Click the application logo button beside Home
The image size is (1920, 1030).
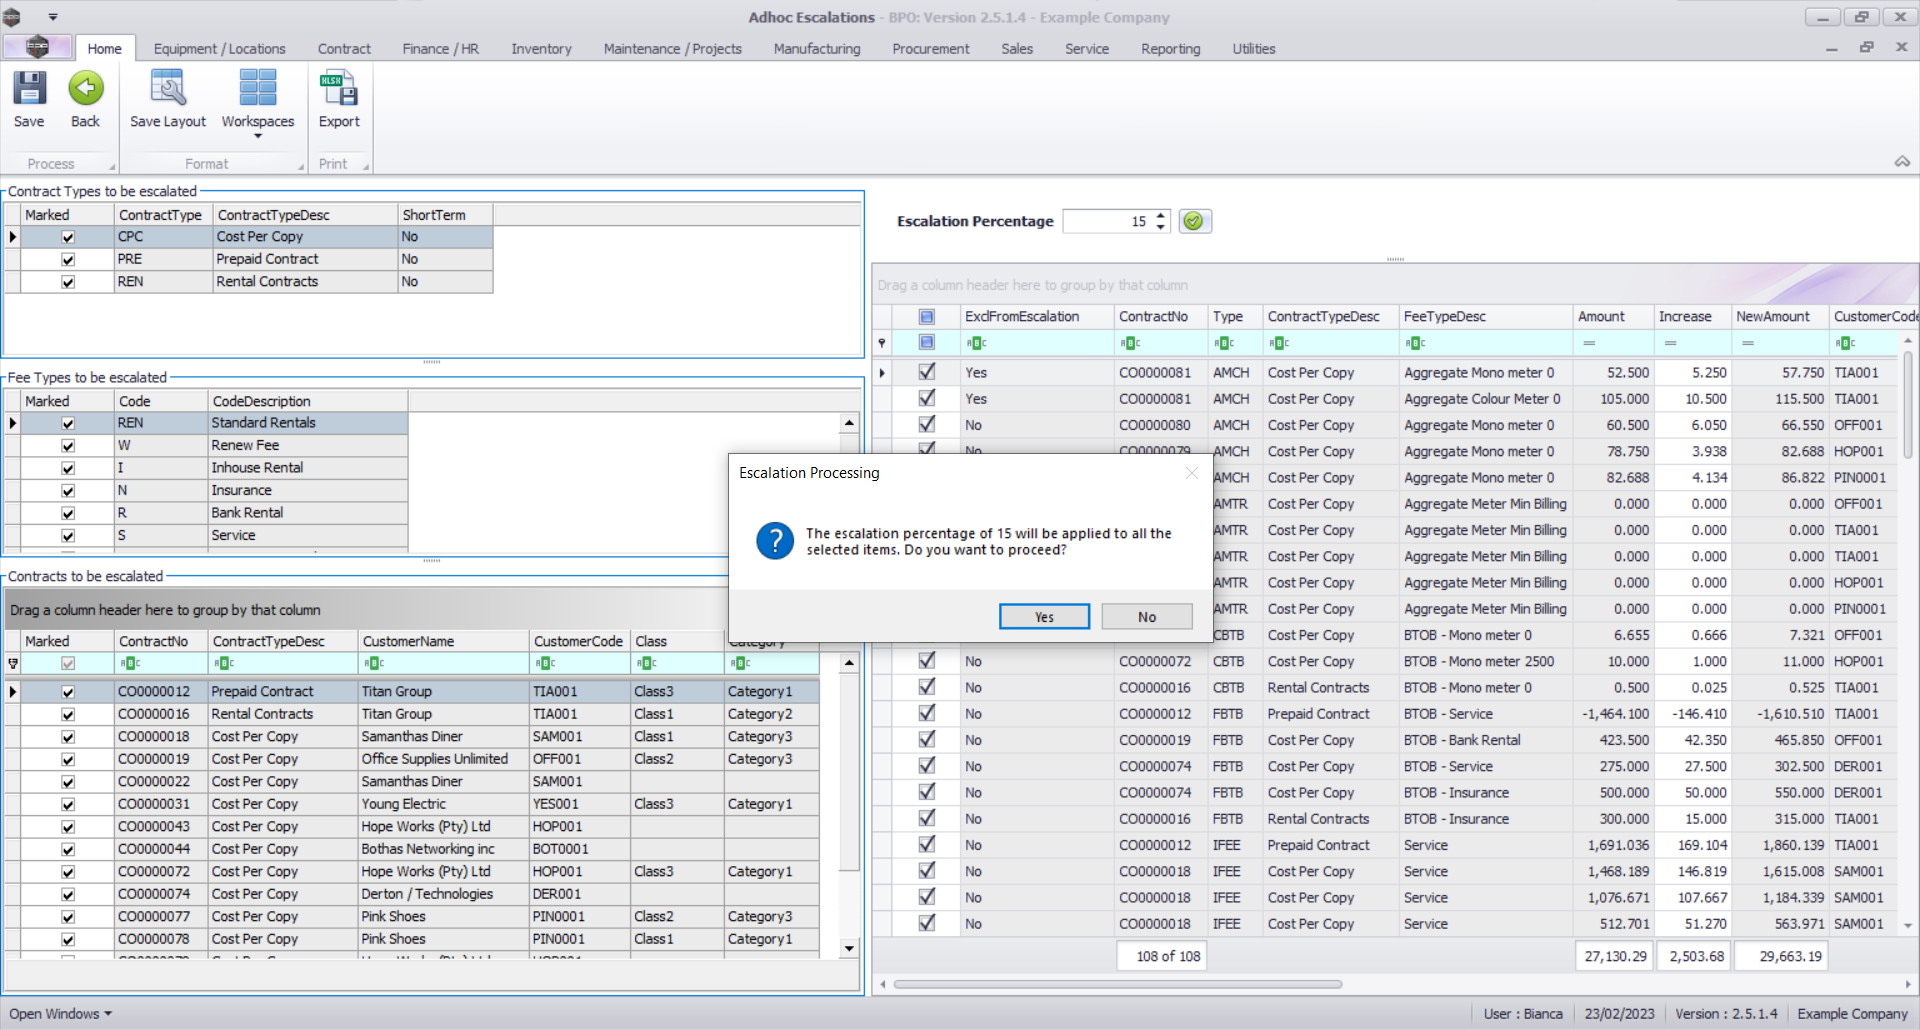37,47
